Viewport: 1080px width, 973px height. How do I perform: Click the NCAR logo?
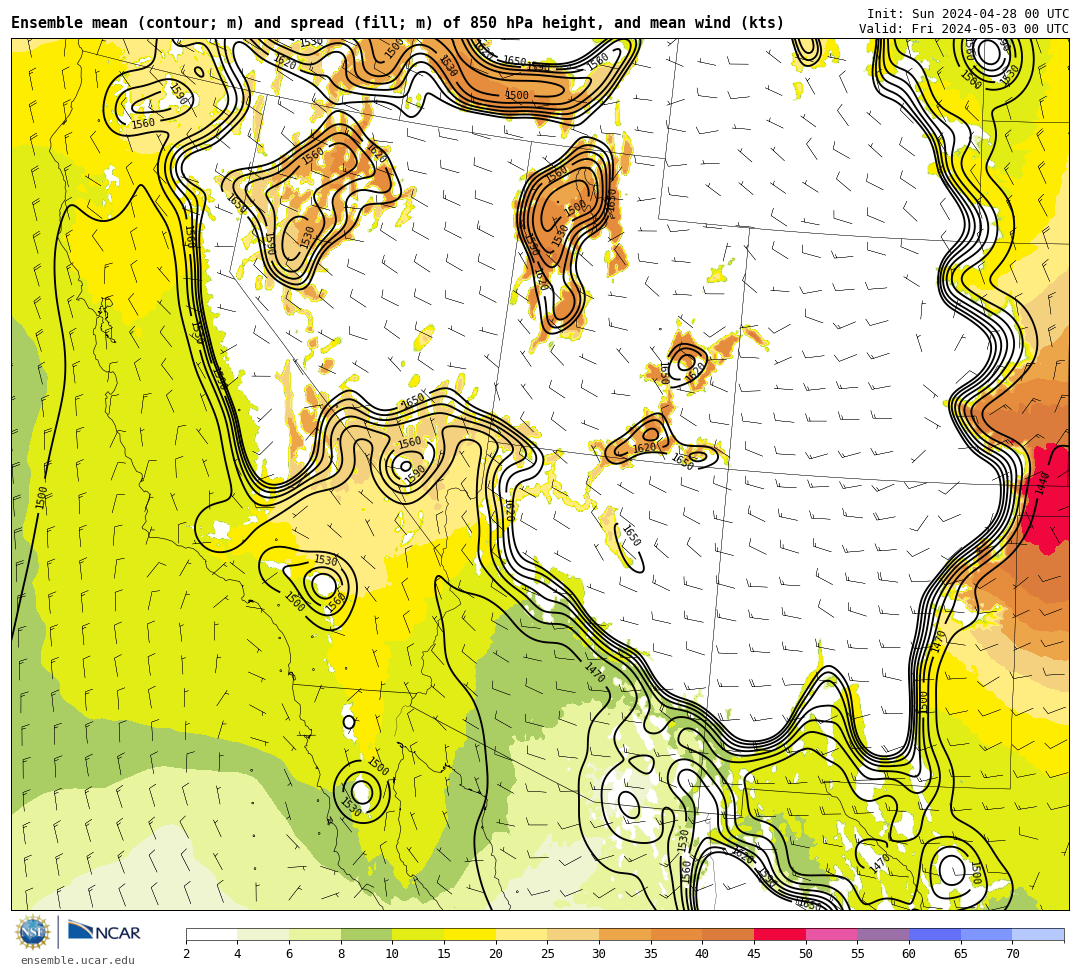pyautogui.click(x=104, y=932)
